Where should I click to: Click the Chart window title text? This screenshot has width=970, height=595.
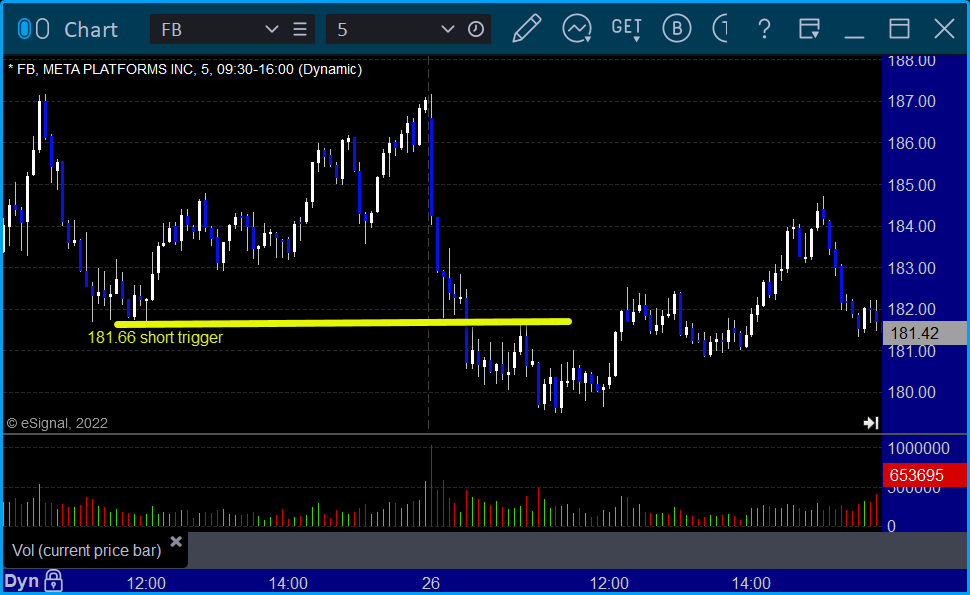(x=91, y=30)
